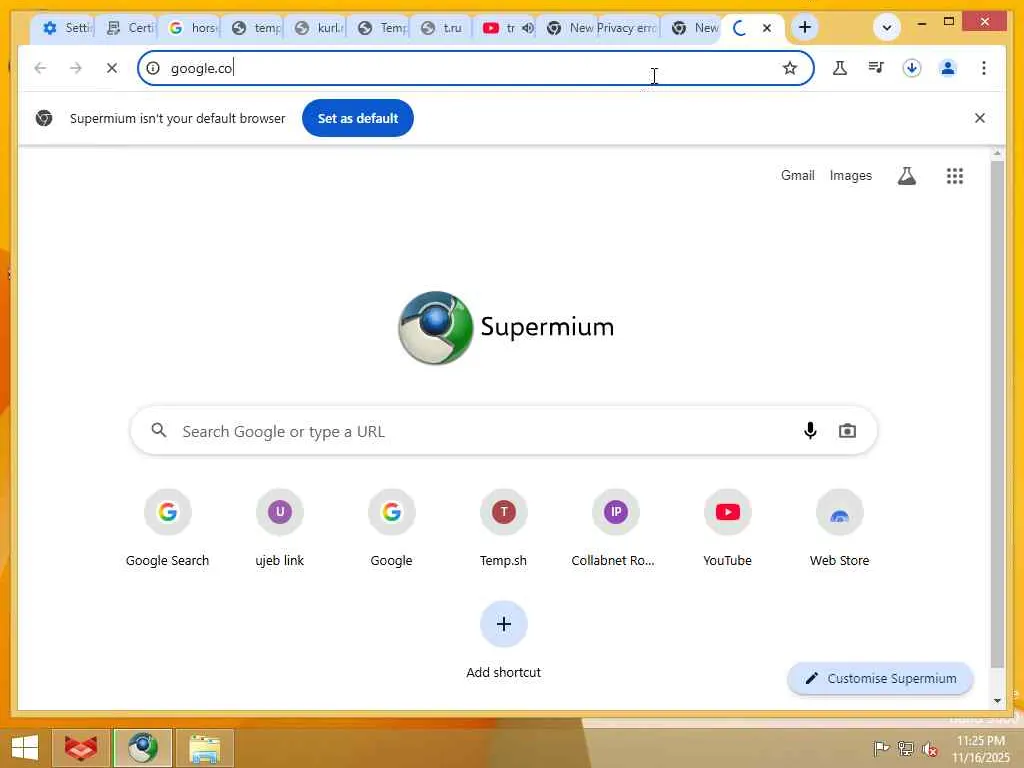Open Google apps grid
1024x768 pixels.
955,176
